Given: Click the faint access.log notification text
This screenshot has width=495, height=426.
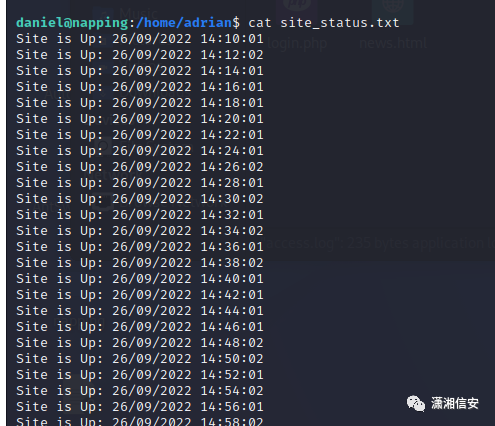Looking at the screenshot, I should click(379, 243).
